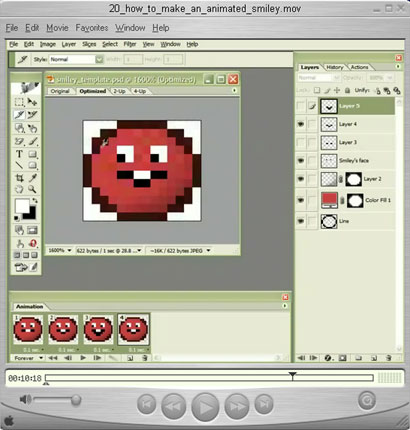Open the Forever looping options dropdown
410x430 pixels.
pyautogui.click(x=41, y=358)
